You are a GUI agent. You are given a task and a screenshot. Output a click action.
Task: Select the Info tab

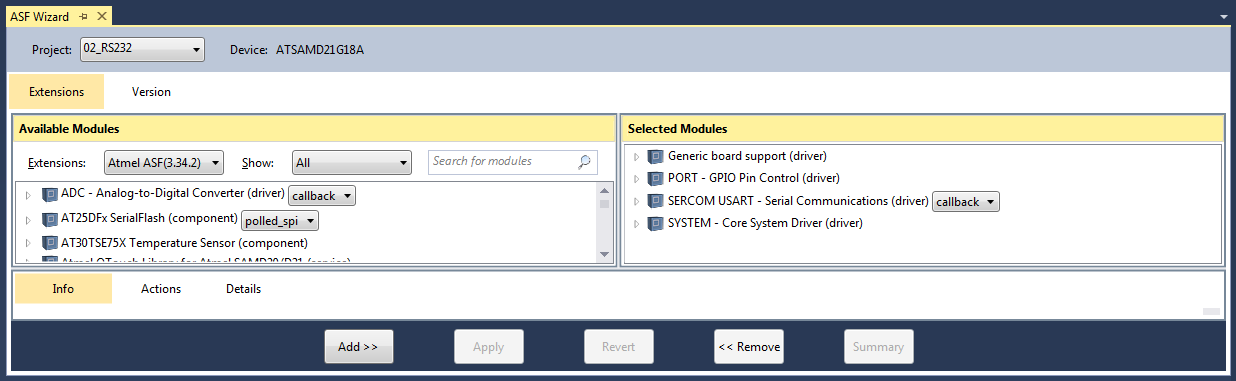pos(63,288)
